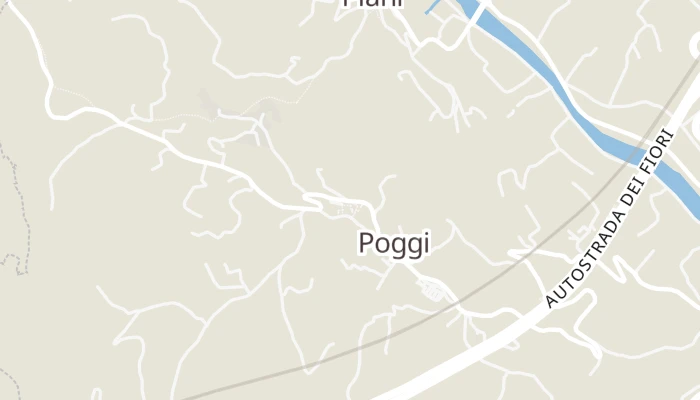Click the dotted building cluster above Poggi

(346, 207)
